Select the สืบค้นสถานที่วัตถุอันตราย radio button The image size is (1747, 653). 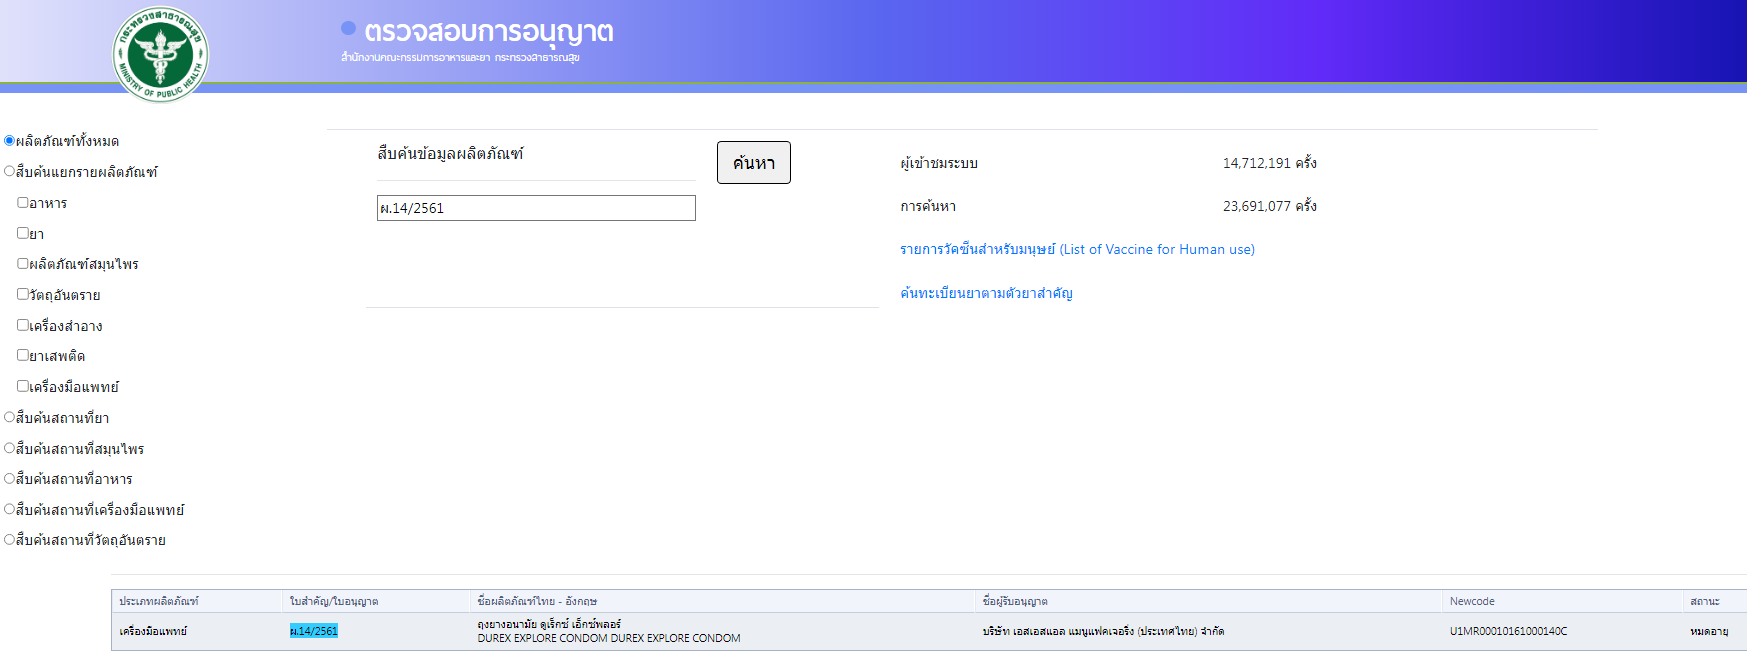click(10, 540)
